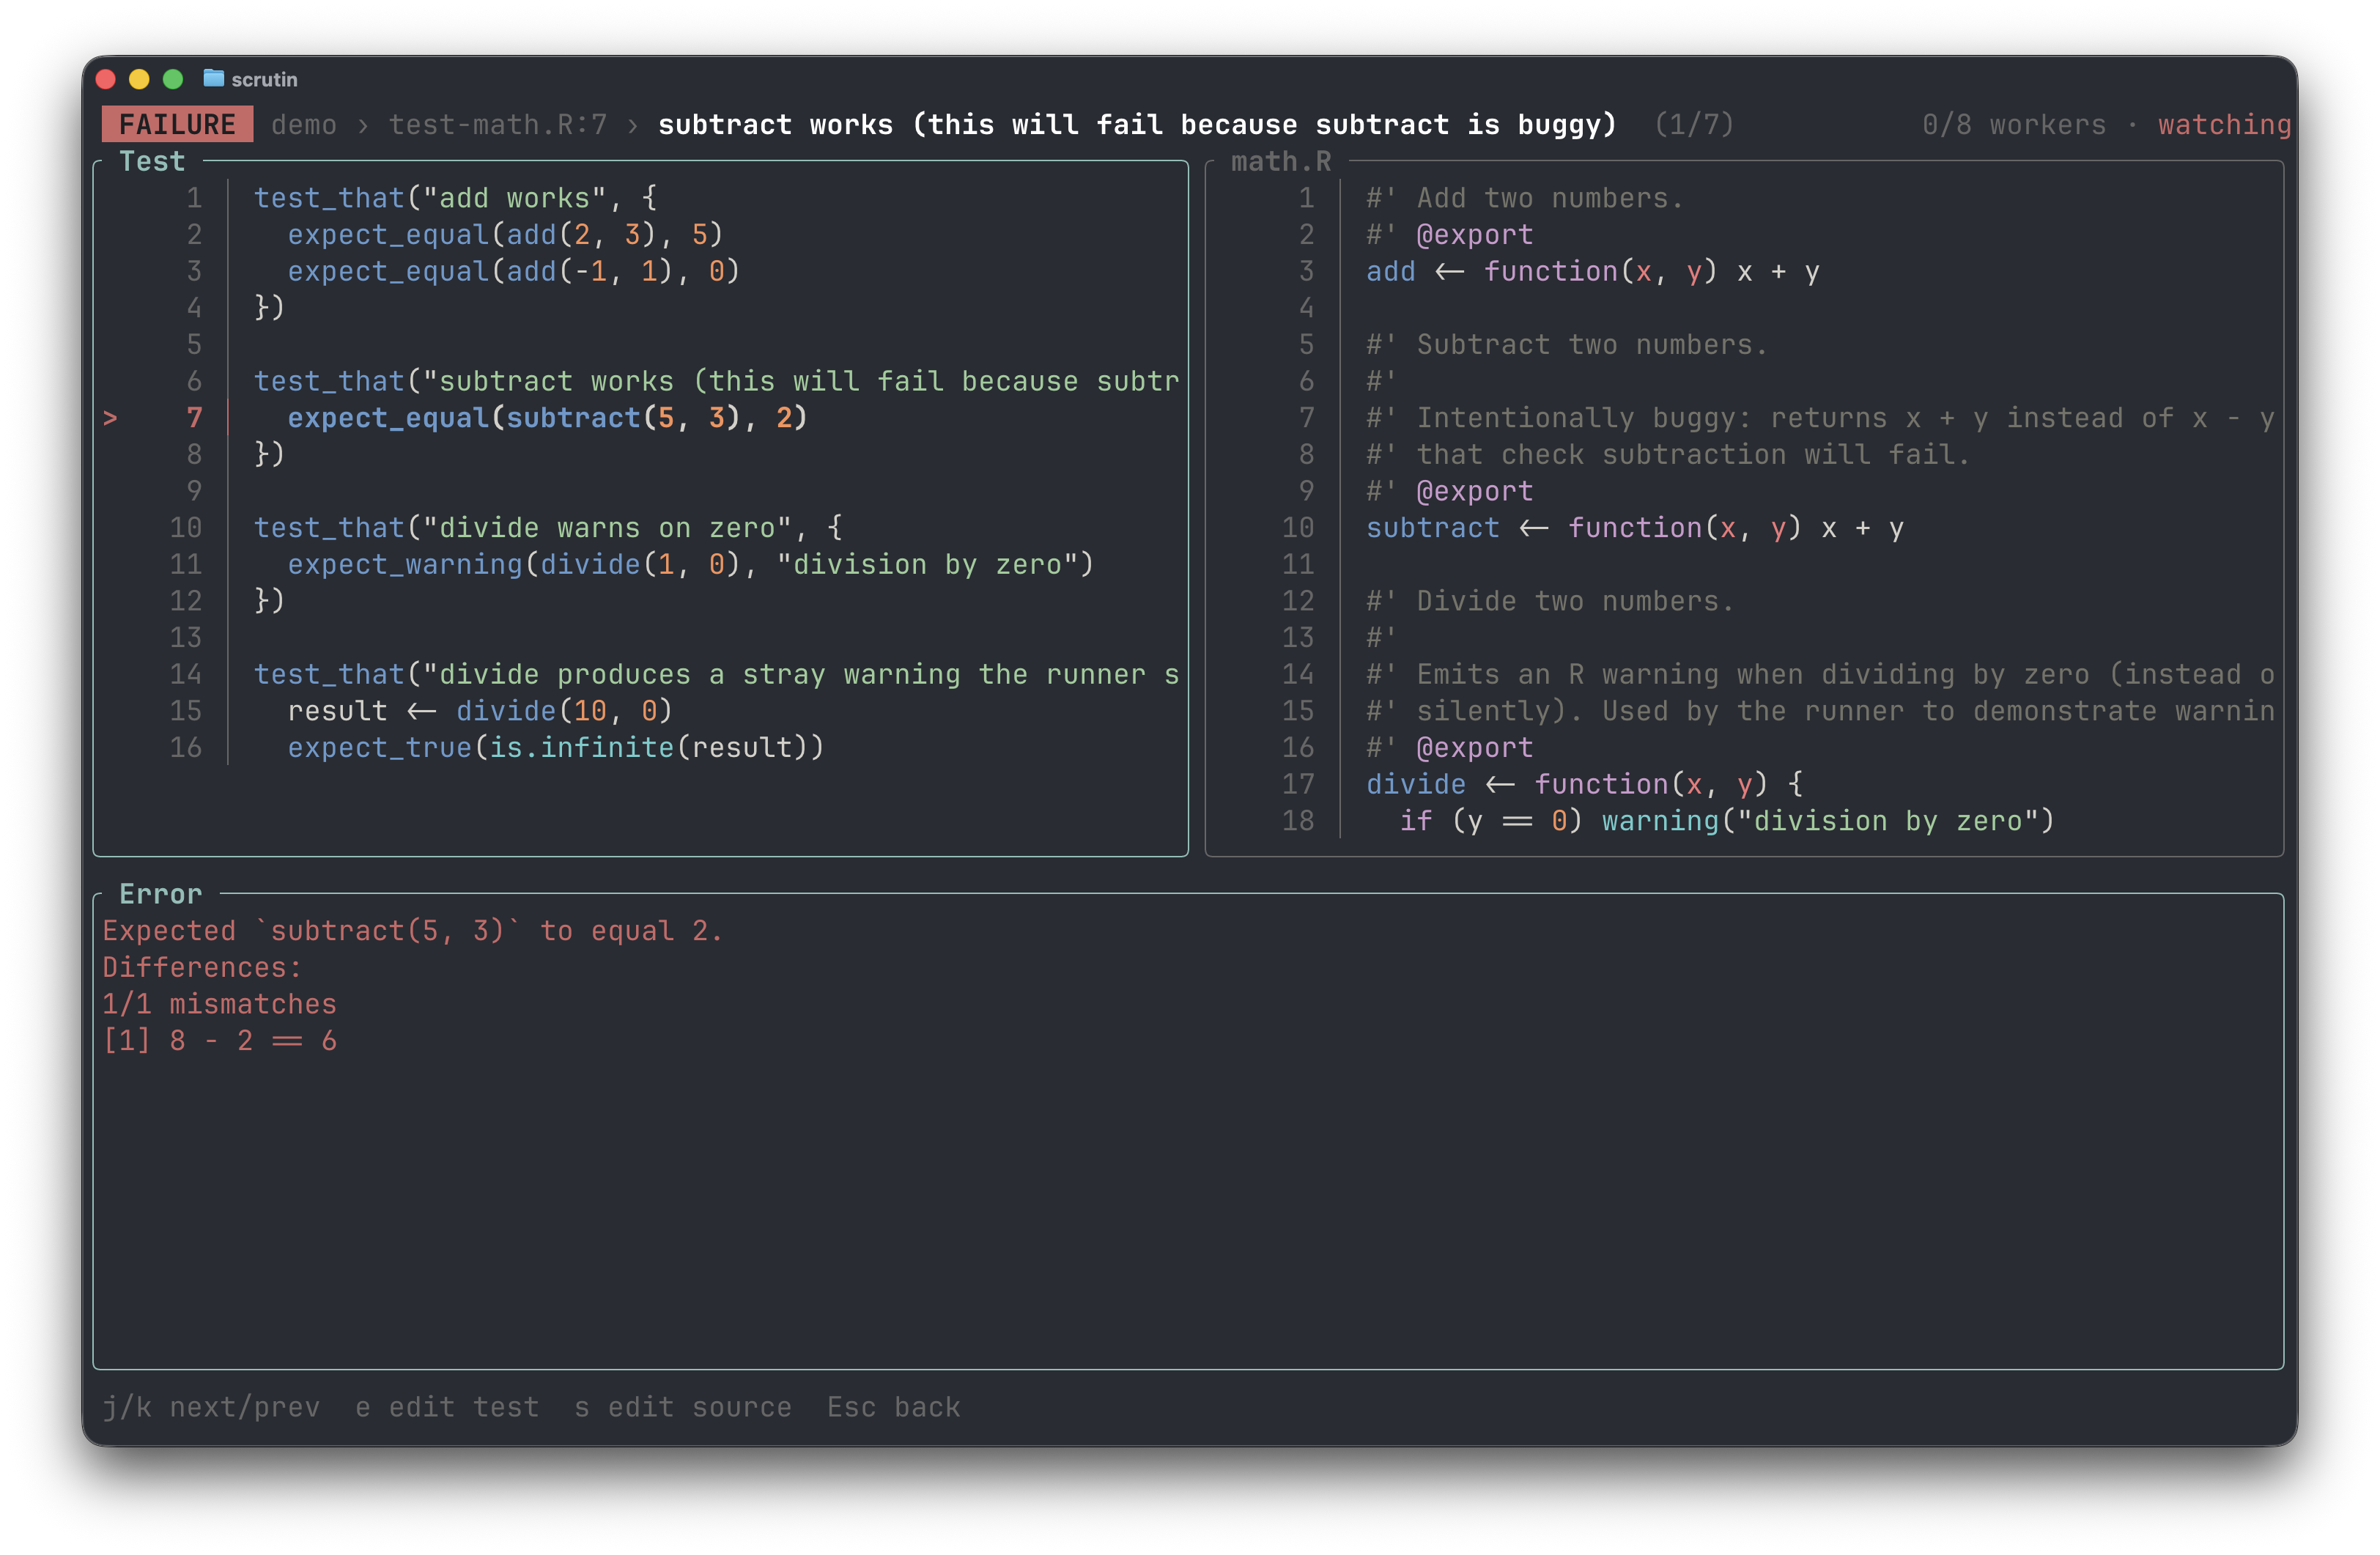Click the yellow minimize window button

click(x=139, y=79)
